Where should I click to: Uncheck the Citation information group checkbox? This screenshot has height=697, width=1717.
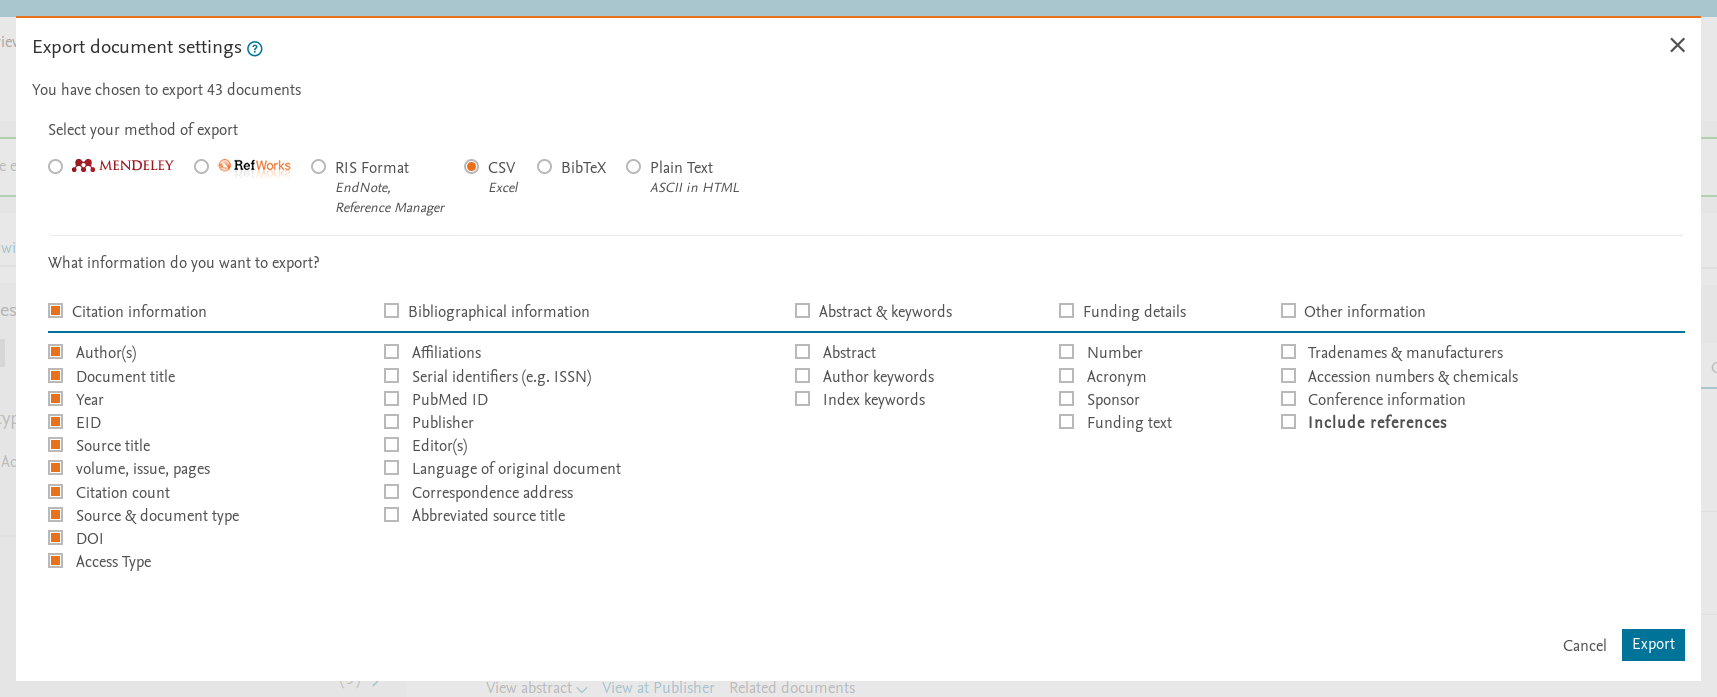point(56,311)
